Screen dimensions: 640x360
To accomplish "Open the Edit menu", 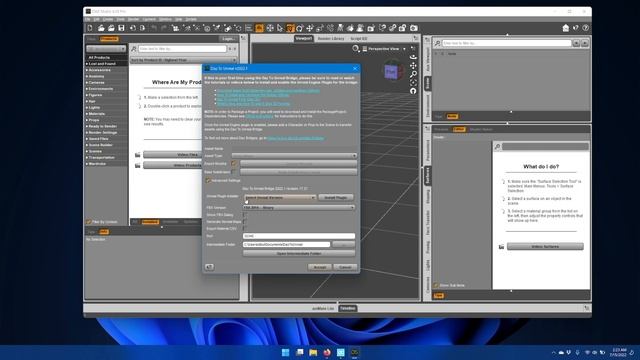I will pyautogui.click(x=96, y=19).
